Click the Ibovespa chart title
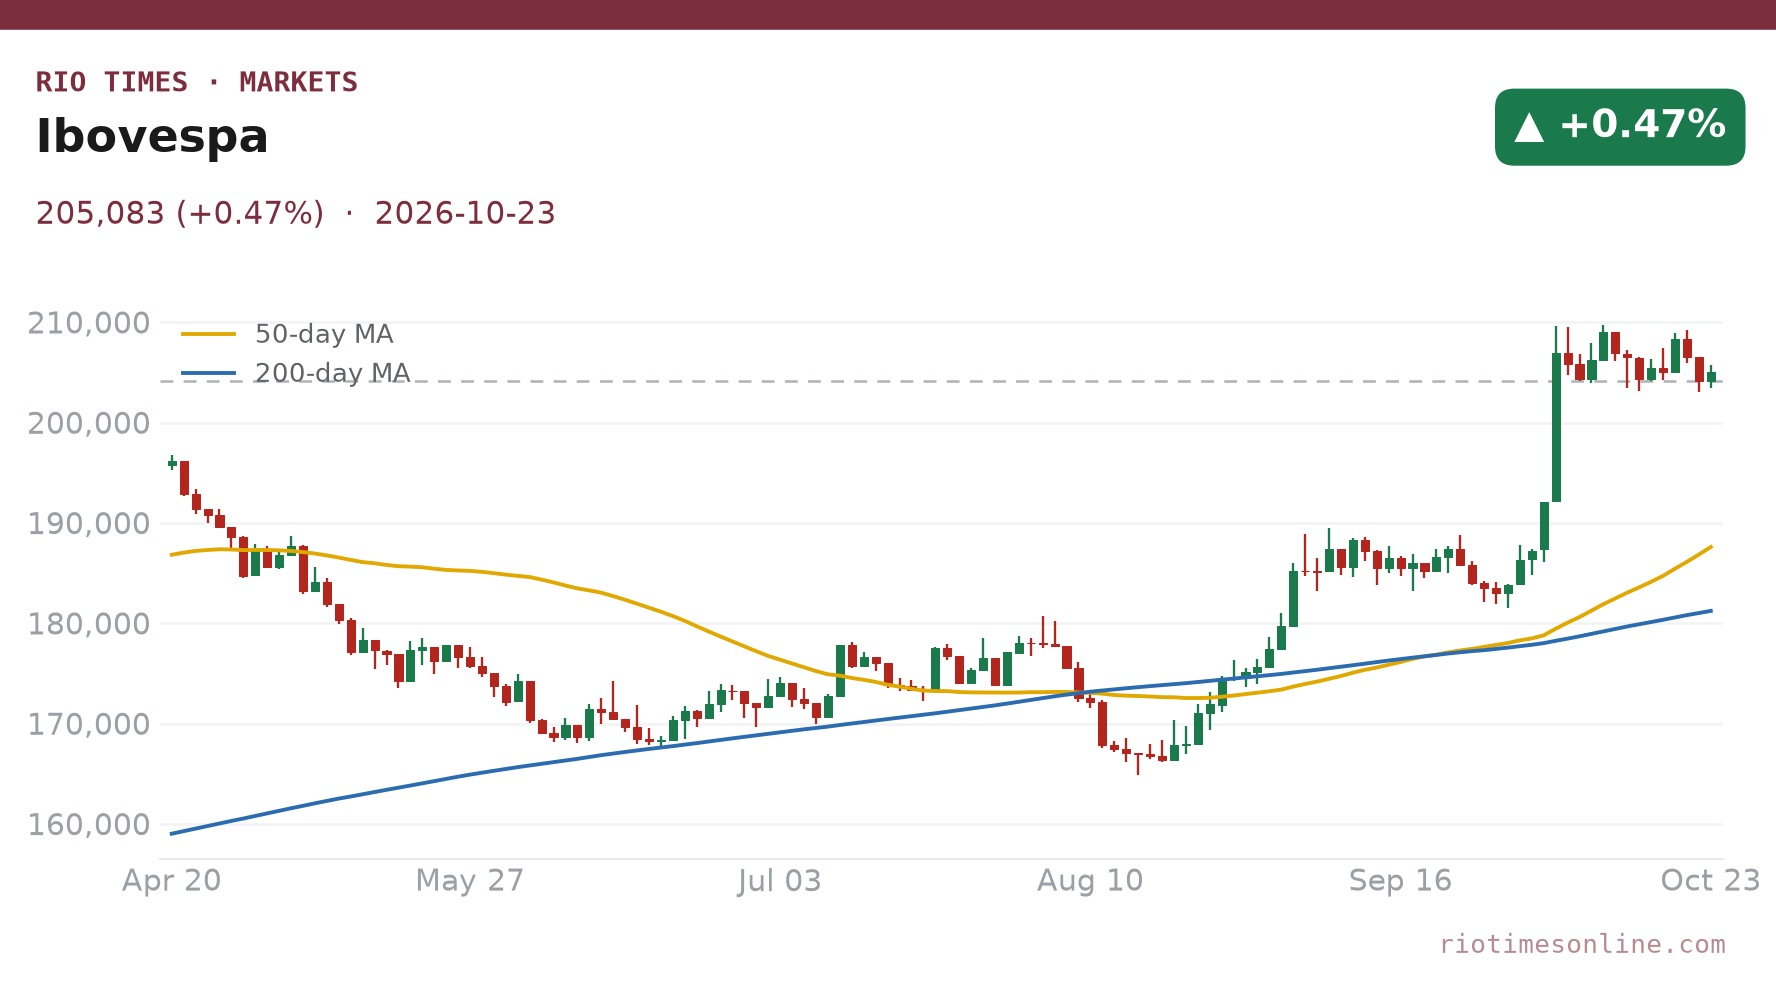Screen dimensions: 1776x999 pyautogui.click(x=152, y=137)
